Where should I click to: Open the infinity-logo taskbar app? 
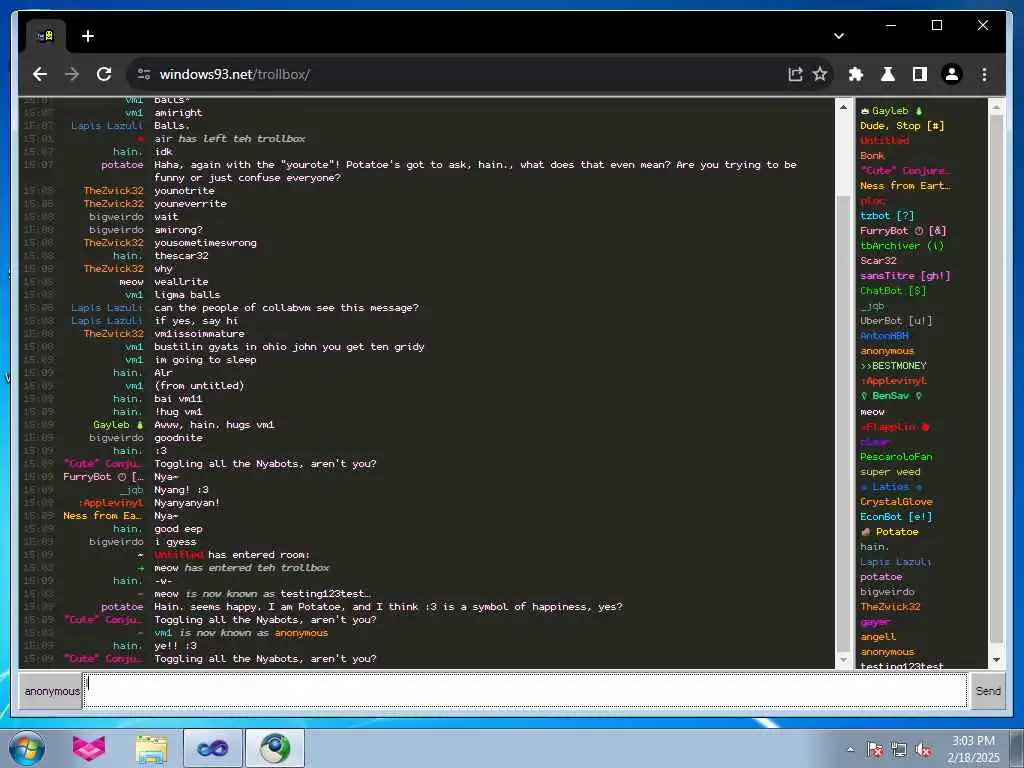click(212, 748)
